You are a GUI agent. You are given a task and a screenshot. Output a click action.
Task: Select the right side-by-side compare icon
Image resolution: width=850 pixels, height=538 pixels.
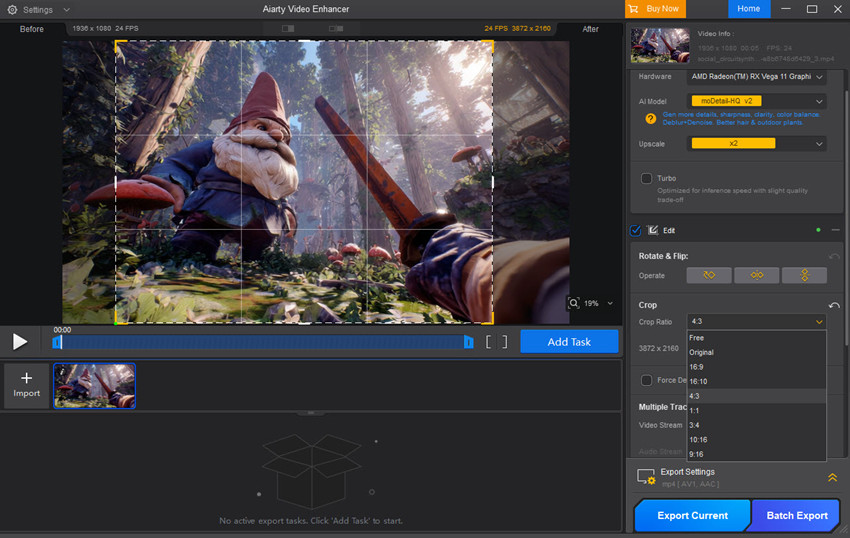coord(336,28)
